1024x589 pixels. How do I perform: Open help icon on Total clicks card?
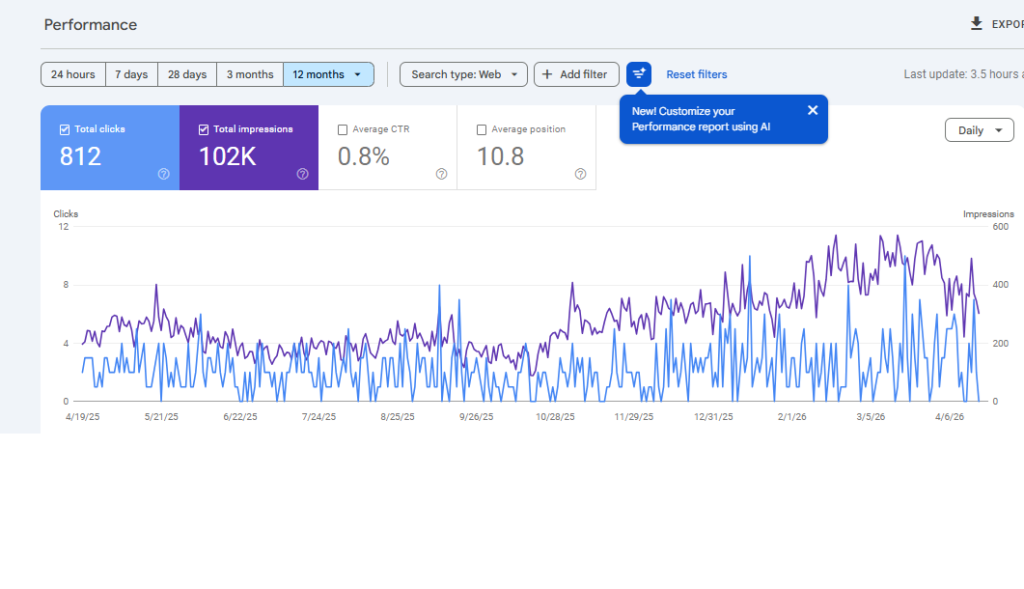point(162,174)
